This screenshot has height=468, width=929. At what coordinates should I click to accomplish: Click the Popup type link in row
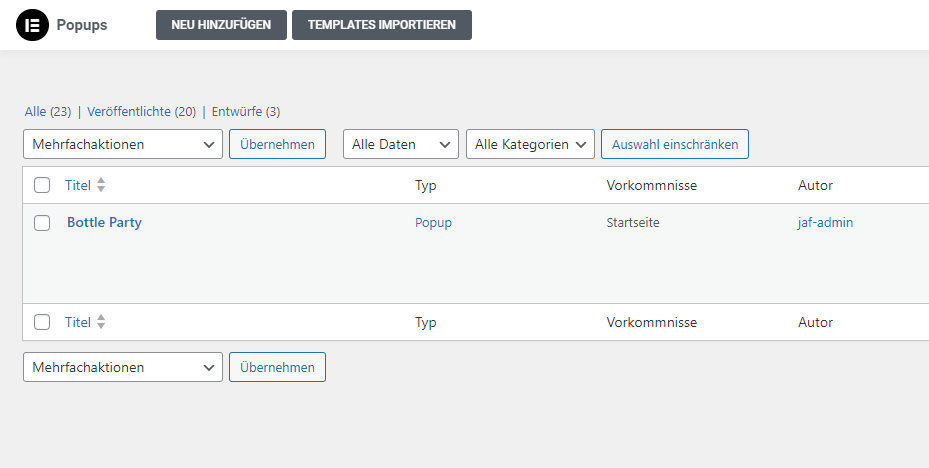[x=433, y=223]
